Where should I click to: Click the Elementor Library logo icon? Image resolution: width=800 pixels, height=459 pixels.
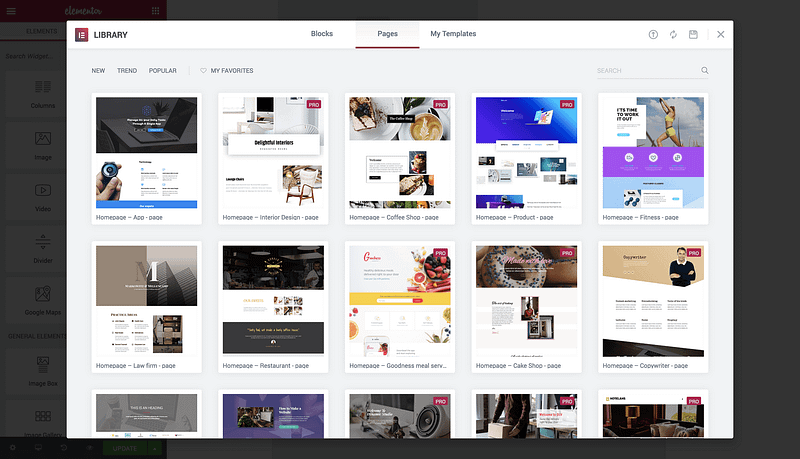pos(82,35)
